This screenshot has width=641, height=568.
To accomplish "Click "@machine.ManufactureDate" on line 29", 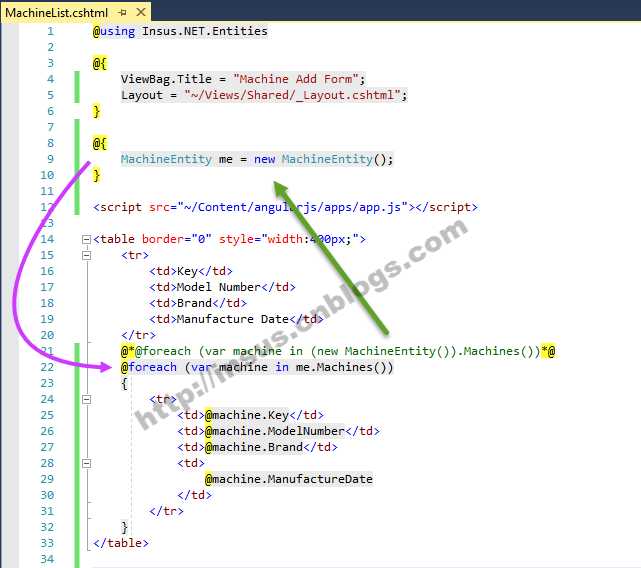I will pyautogui.click(x=289, y=479).
